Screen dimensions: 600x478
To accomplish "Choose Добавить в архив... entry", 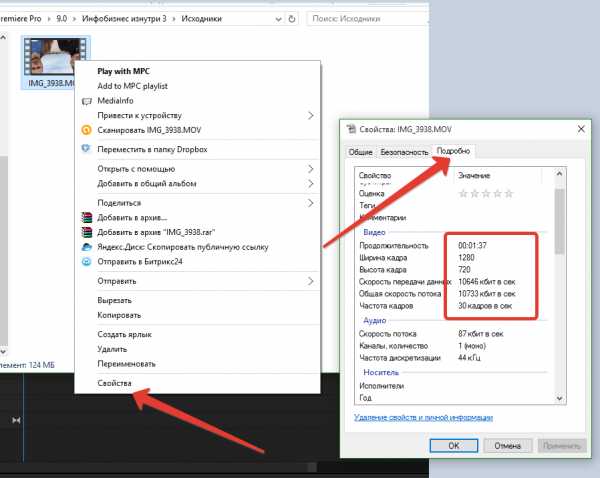I will pyautogui.click(x=132, y=217).
